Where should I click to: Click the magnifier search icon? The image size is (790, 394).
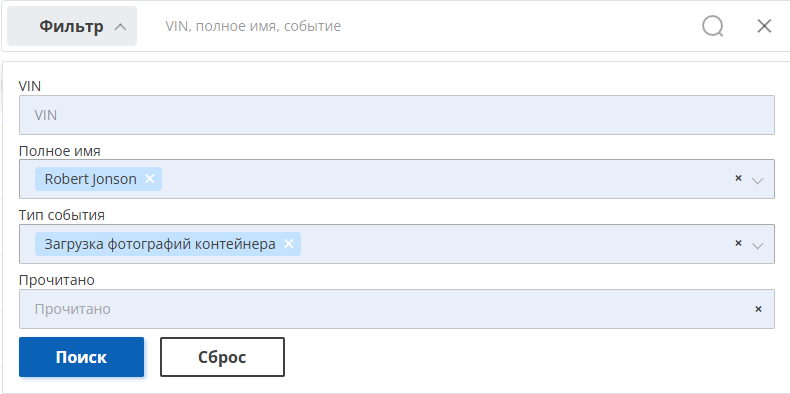pos(713,26)
